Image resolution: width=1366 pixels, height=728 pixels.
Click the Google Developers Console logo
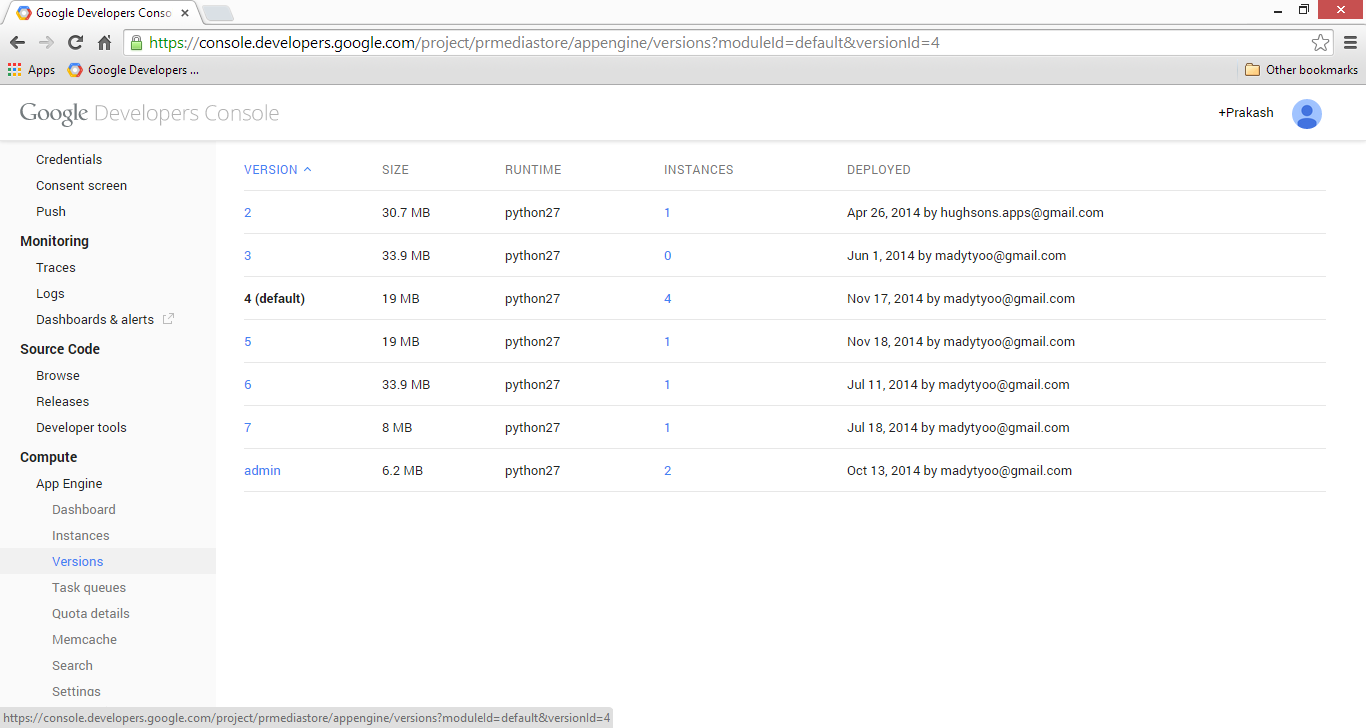[x=149, y=113]
